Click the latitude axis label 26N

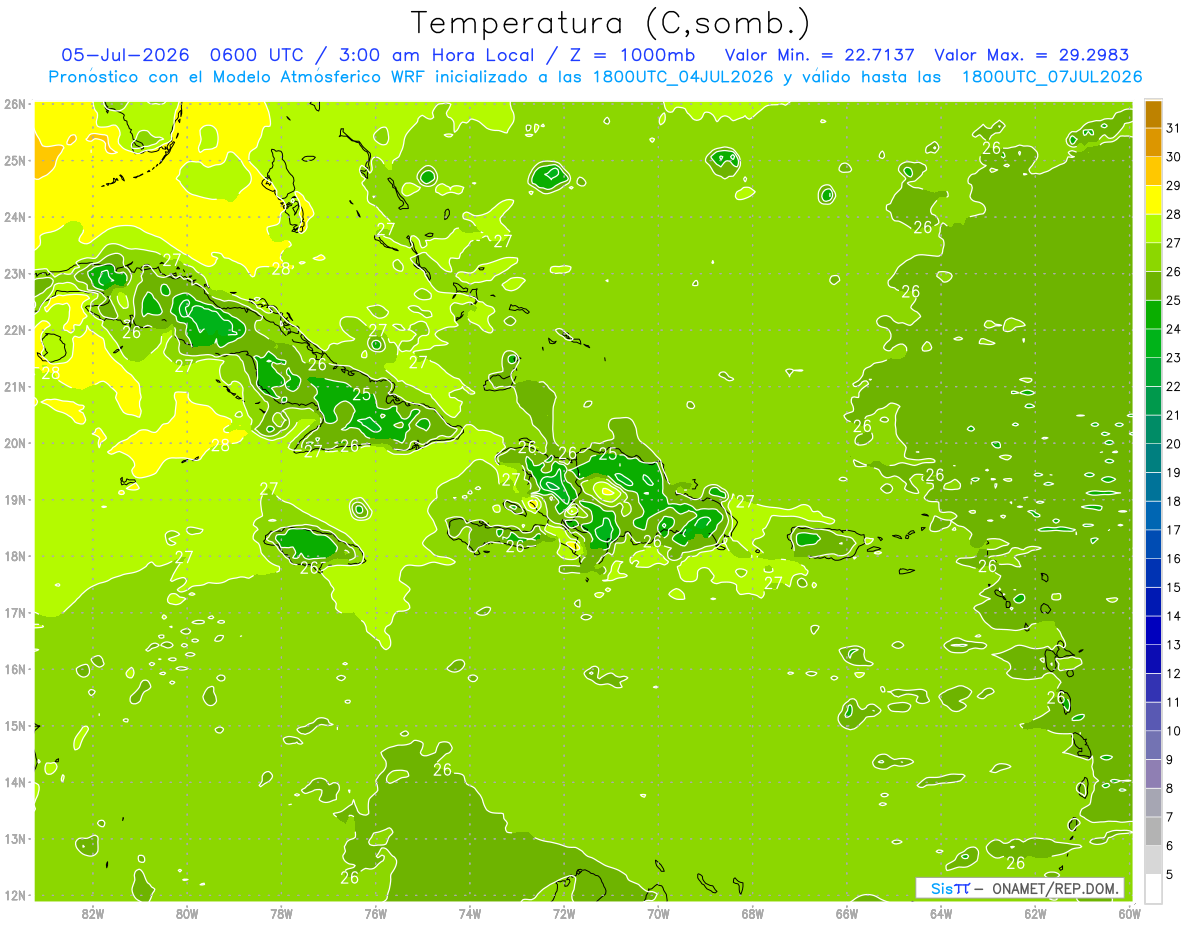pyautogui.click(x=15, y=104)
